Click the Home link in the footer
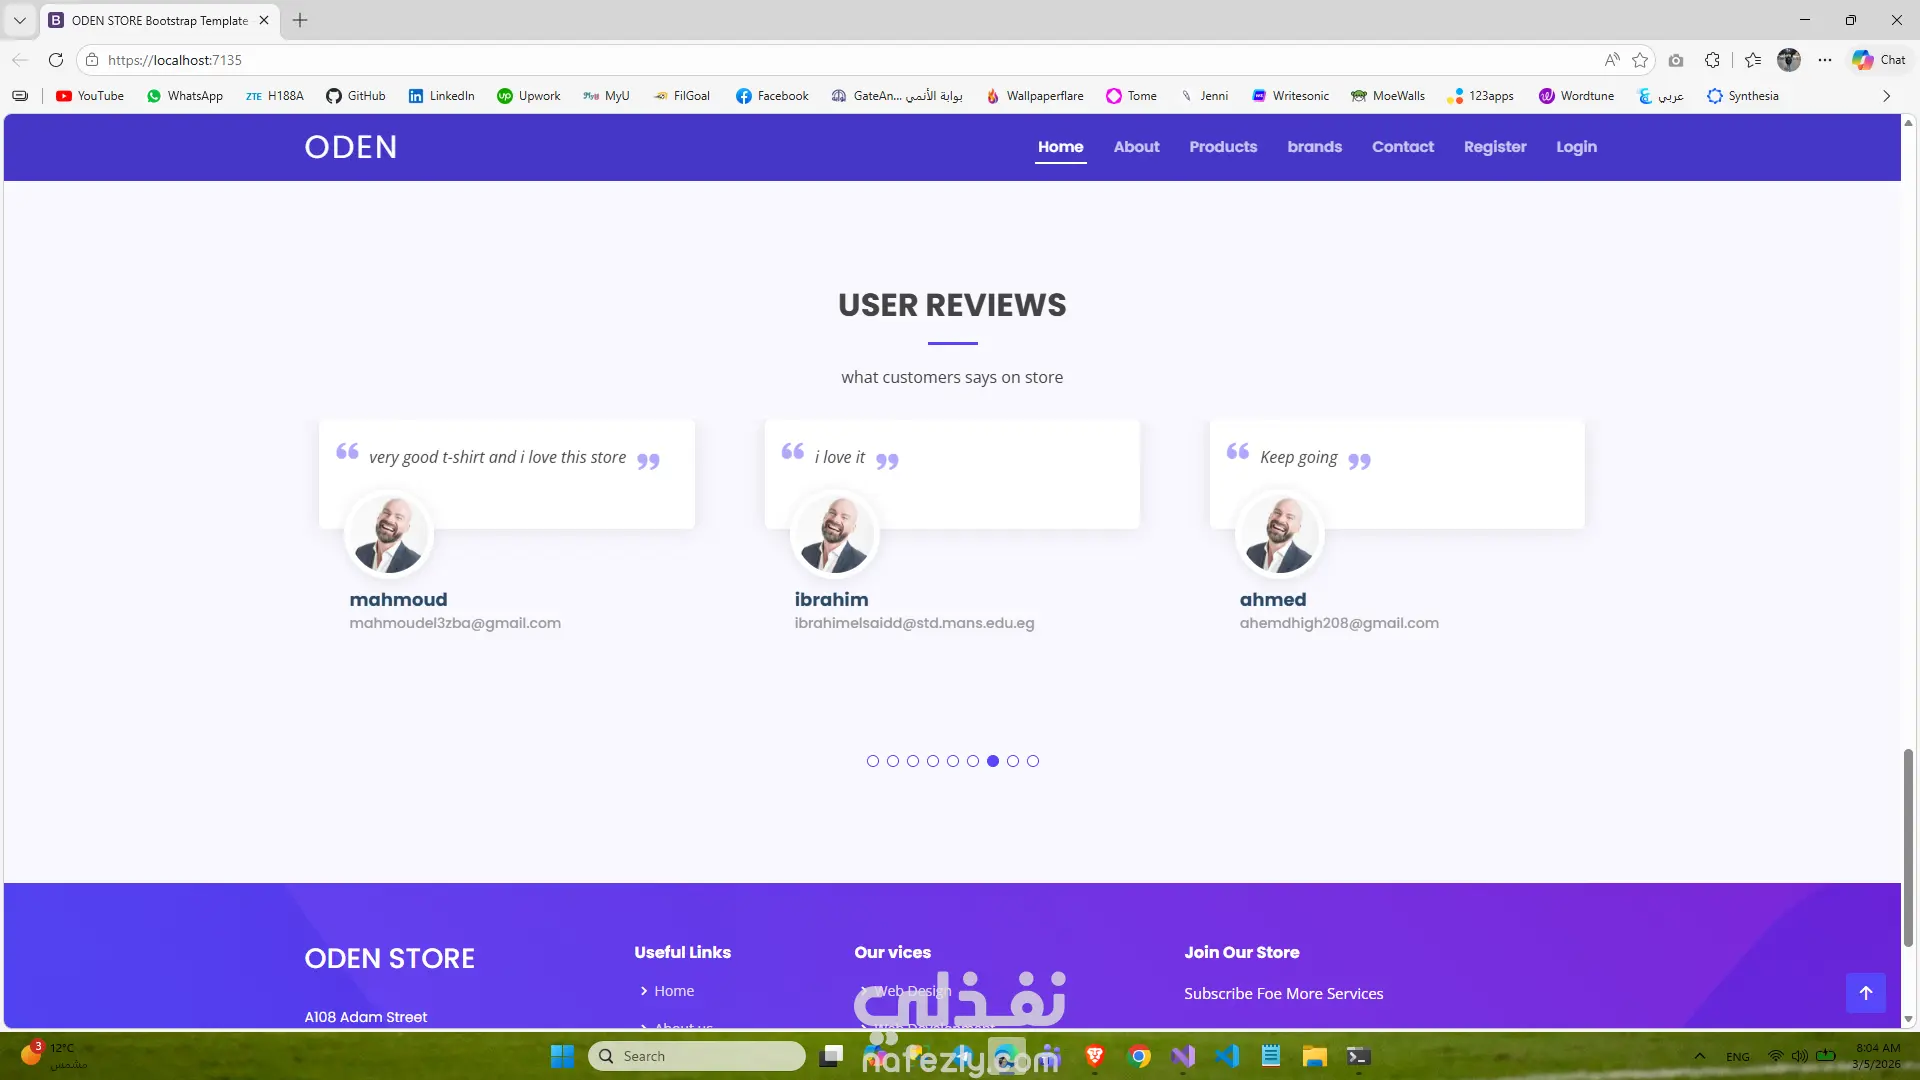Viewport: 1920px width, 1080px height. [673, 991]
